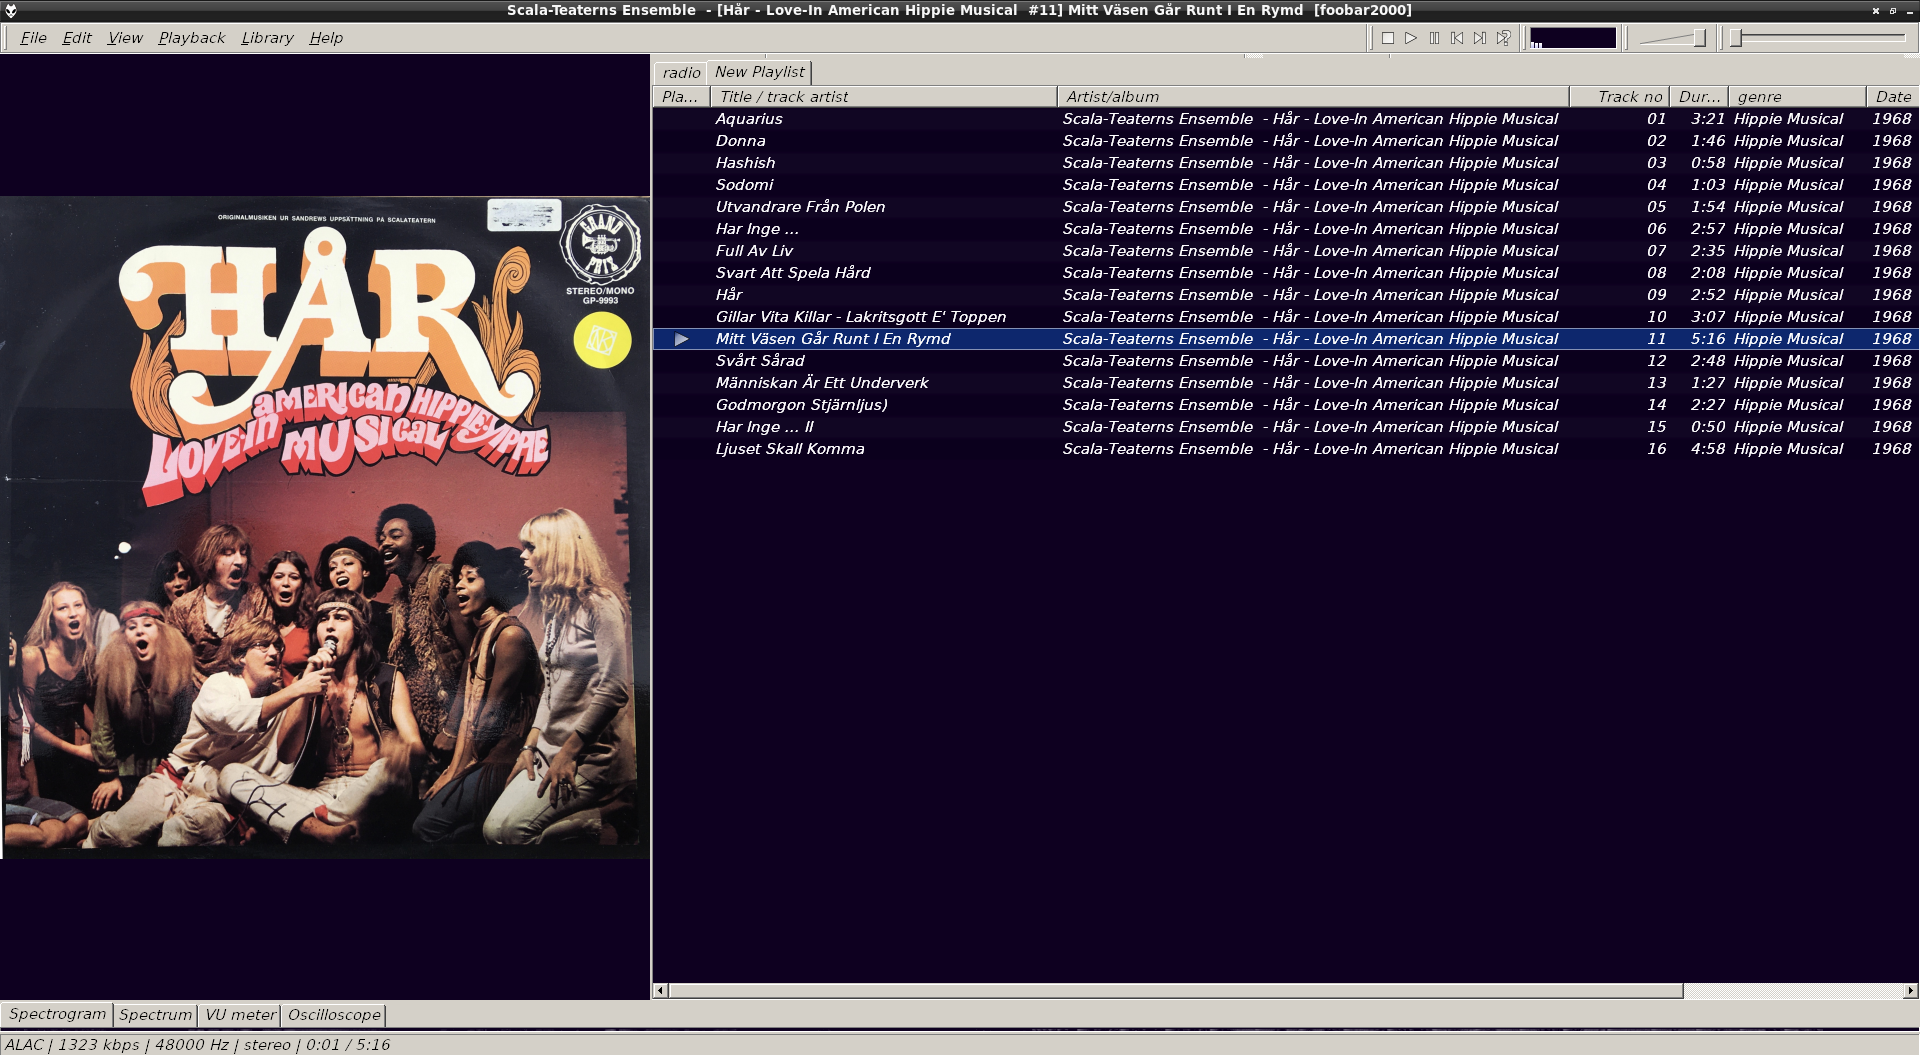Screen dimensions: 1920x1056
Task: Click the 1968 date of Ljuset Skall Komma
Action: pyautogui.click(x=1892, y=449)
